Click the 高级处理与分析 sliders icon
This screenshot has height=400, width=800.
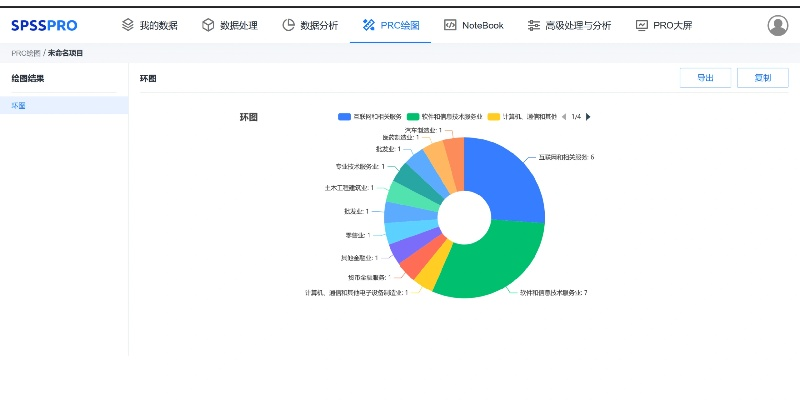(x=535, y=25)
